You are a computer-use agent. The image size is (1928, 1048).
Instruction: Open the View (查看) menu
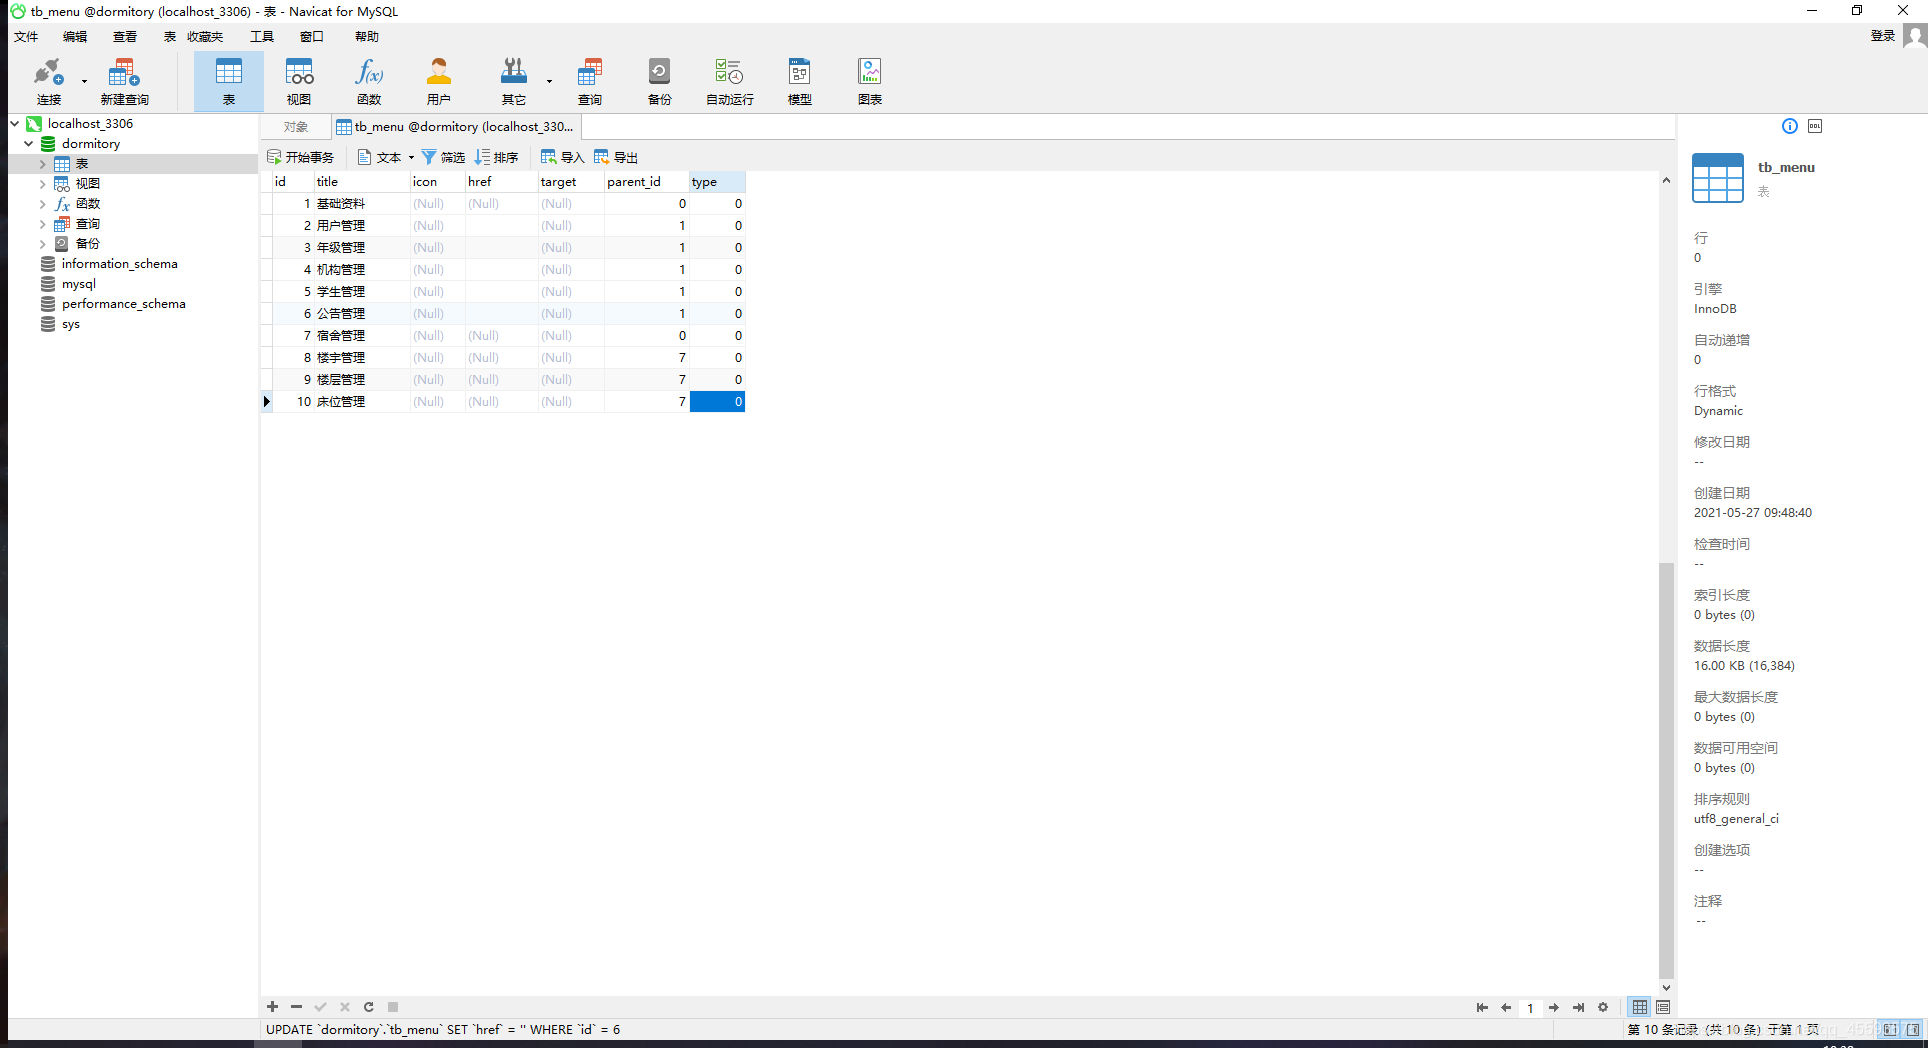pos(125,36)
